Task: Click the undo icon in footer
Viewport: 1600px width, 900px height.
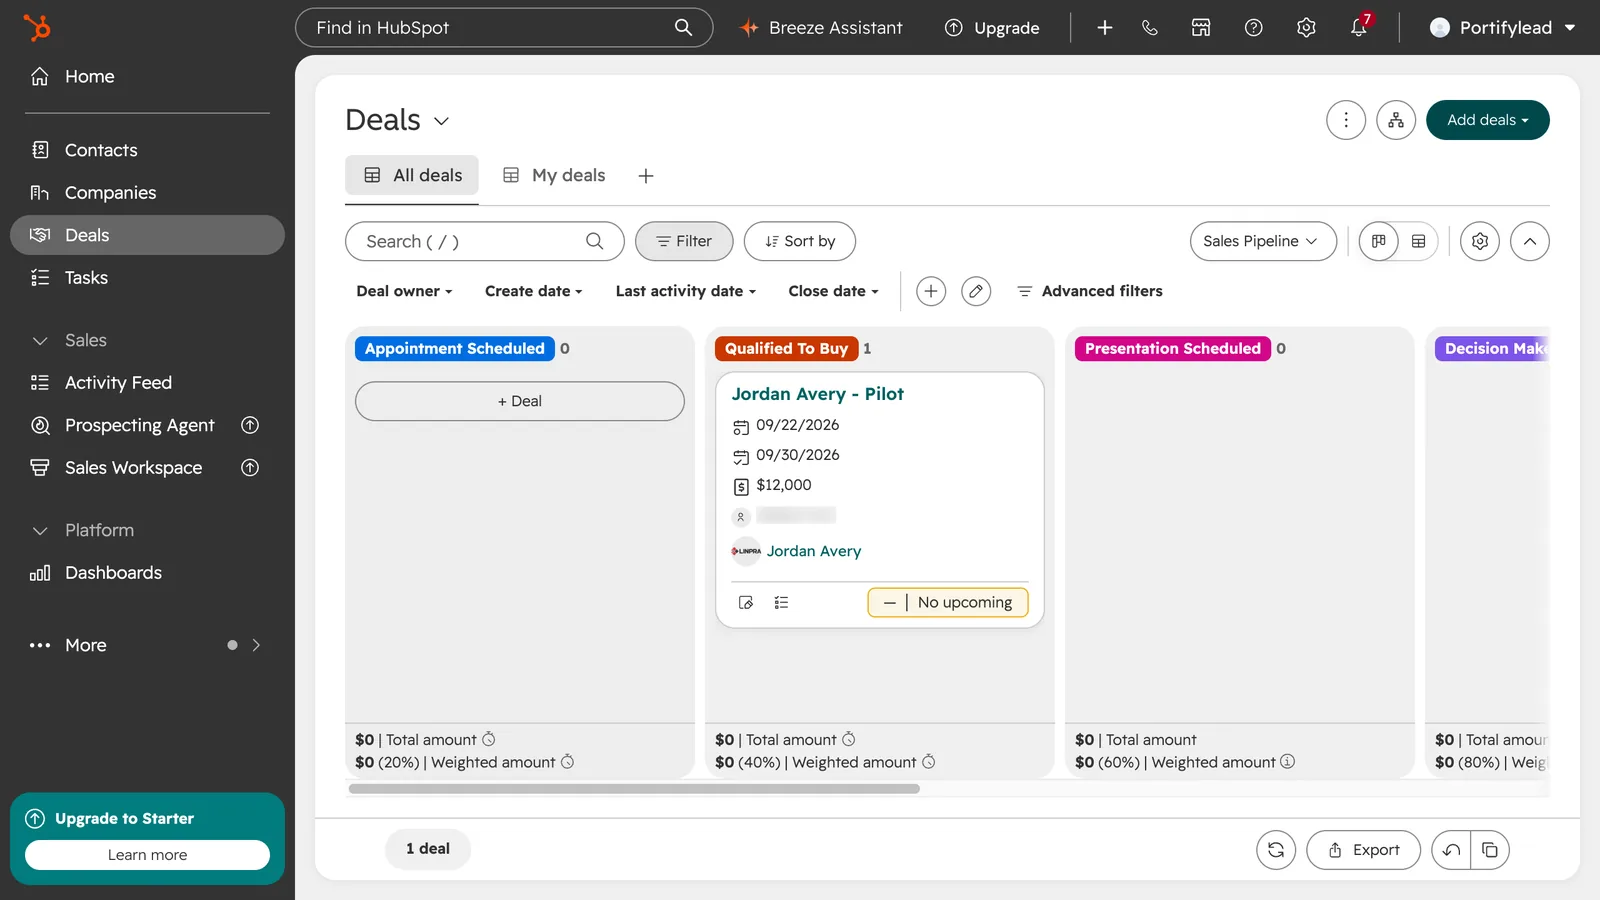Action: 1451,850
